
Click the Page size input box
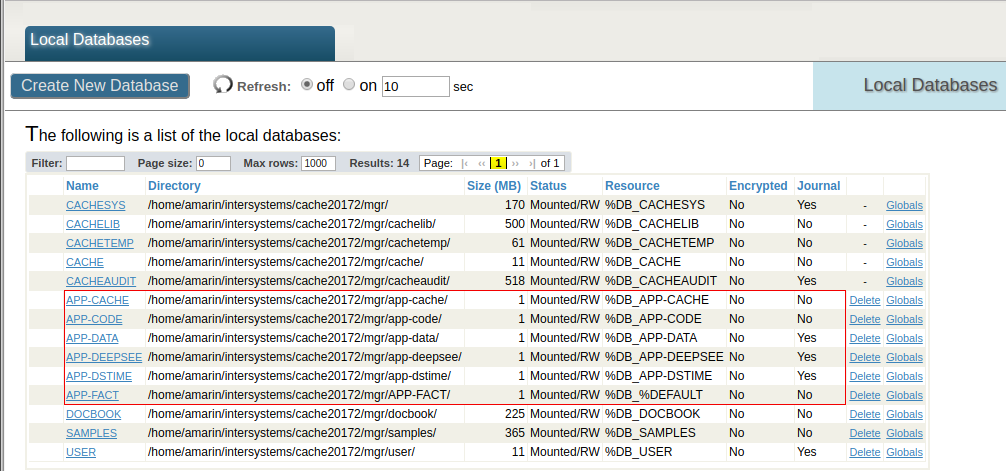(213, 163)
